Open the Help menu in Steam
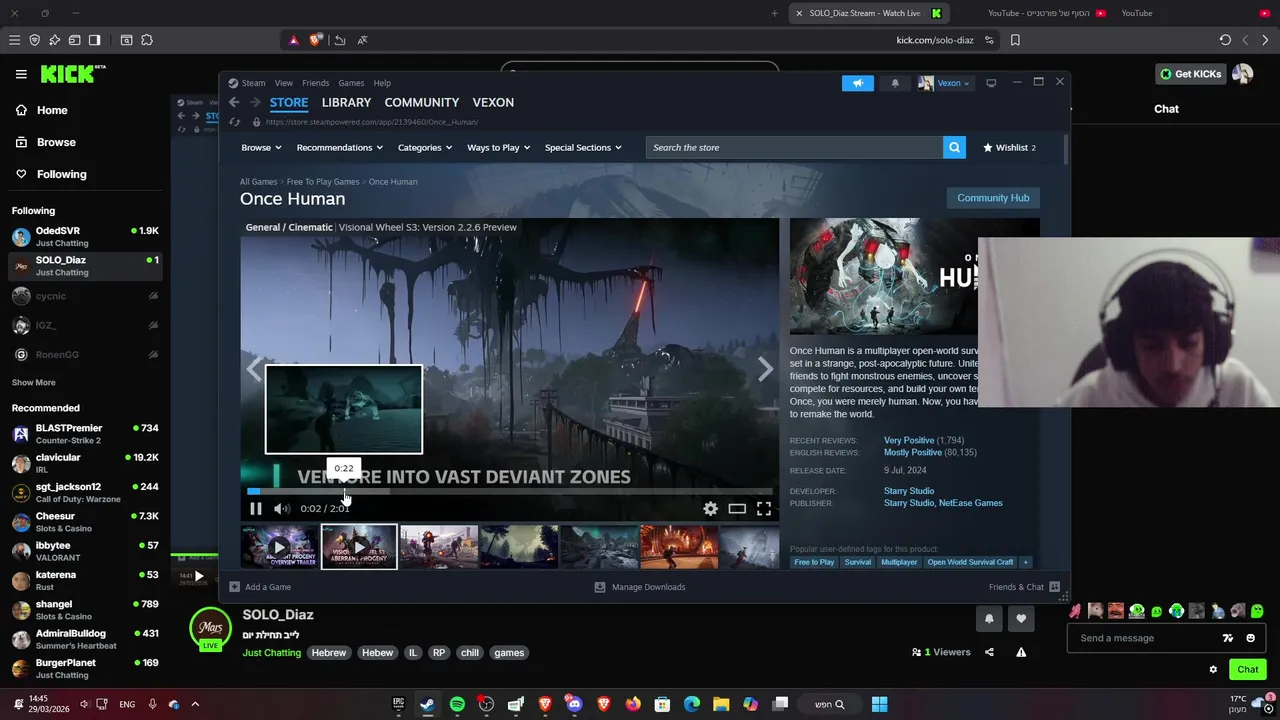This screenshot has height=720, width=1280. tap(382, 83)
